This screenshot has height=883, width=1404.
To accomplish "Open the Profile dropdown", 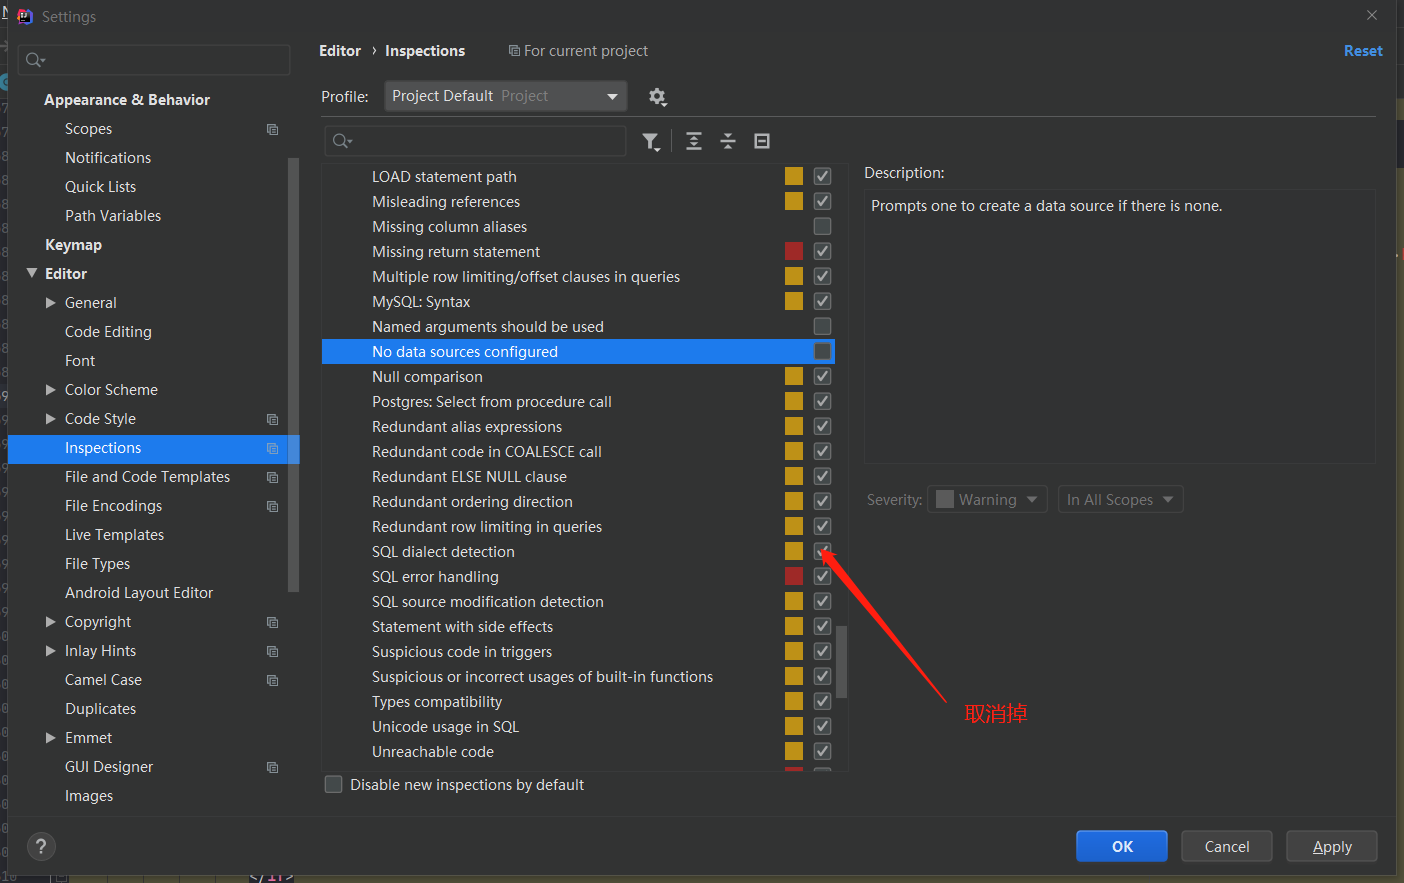I will (505, 96).
